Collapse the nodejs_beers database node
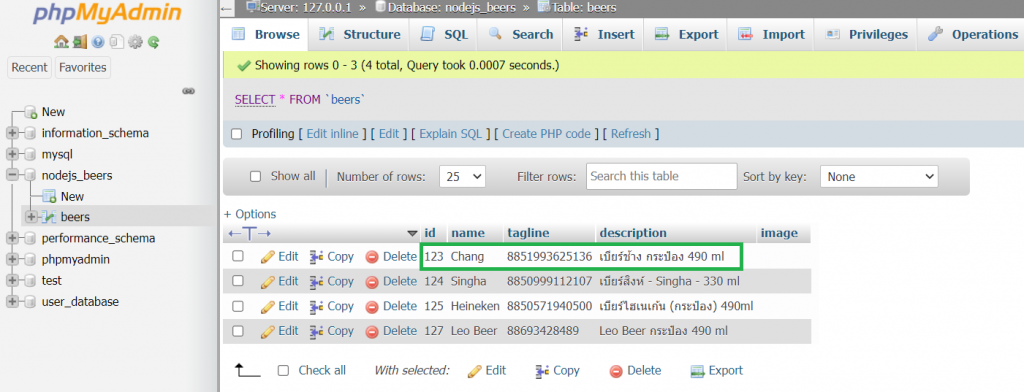The height and width of the screenshot is (392, 1024). tap(12, 175)
